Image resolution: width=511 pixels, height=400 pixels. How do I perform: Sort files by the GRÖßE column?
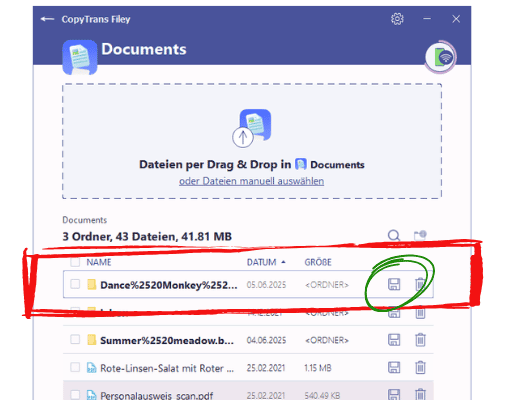pyautogui.click(x=318, y=262)
